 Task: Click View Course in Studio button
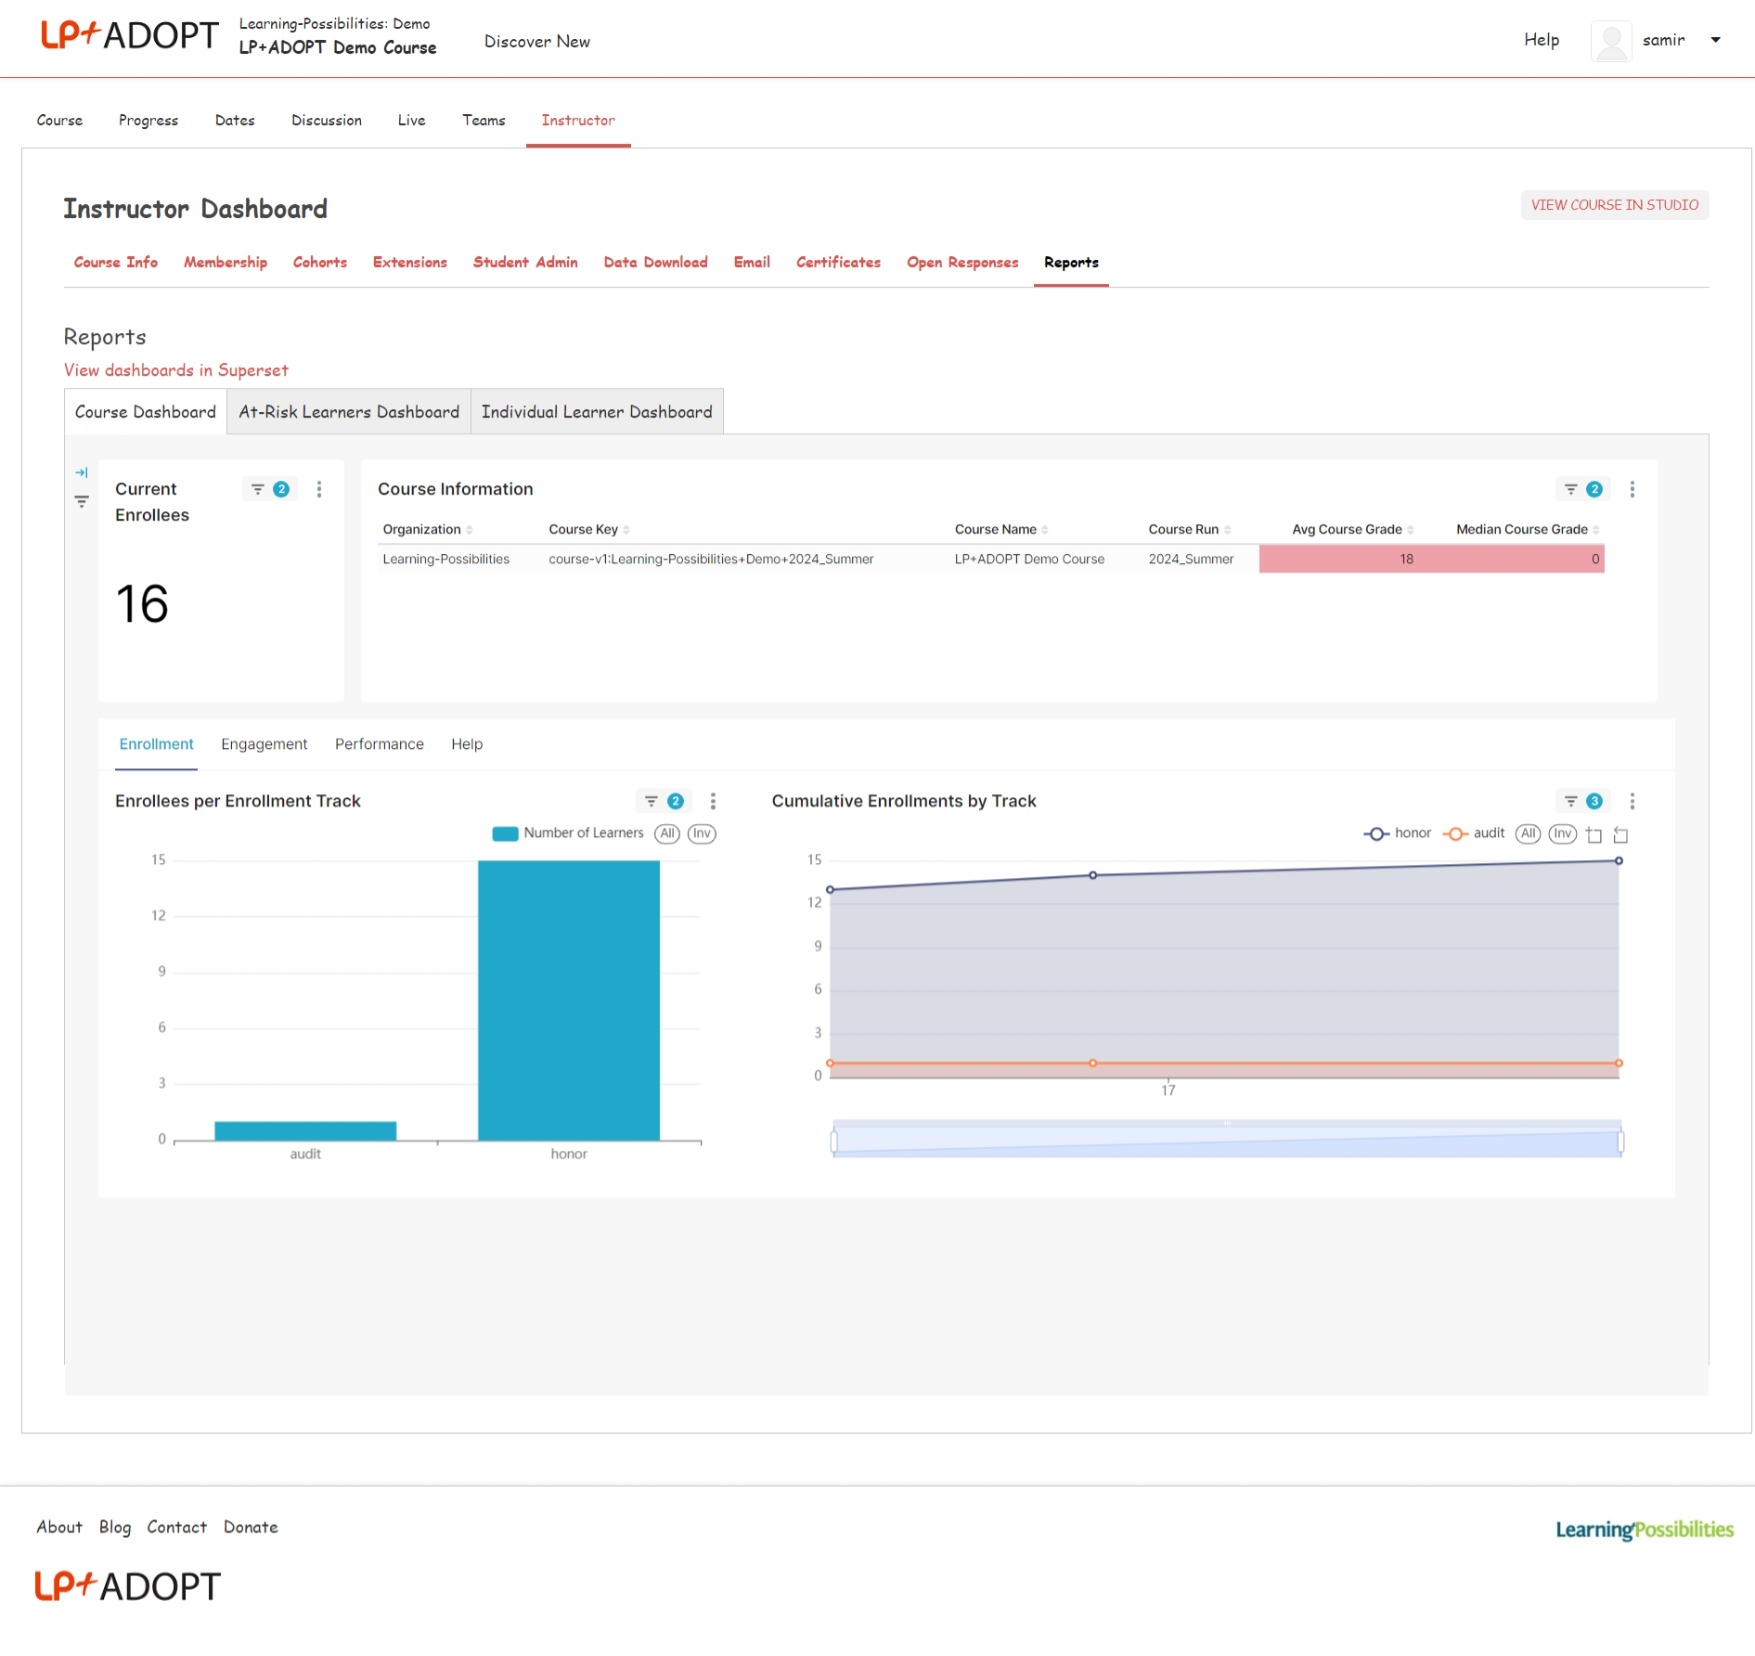1614,205
